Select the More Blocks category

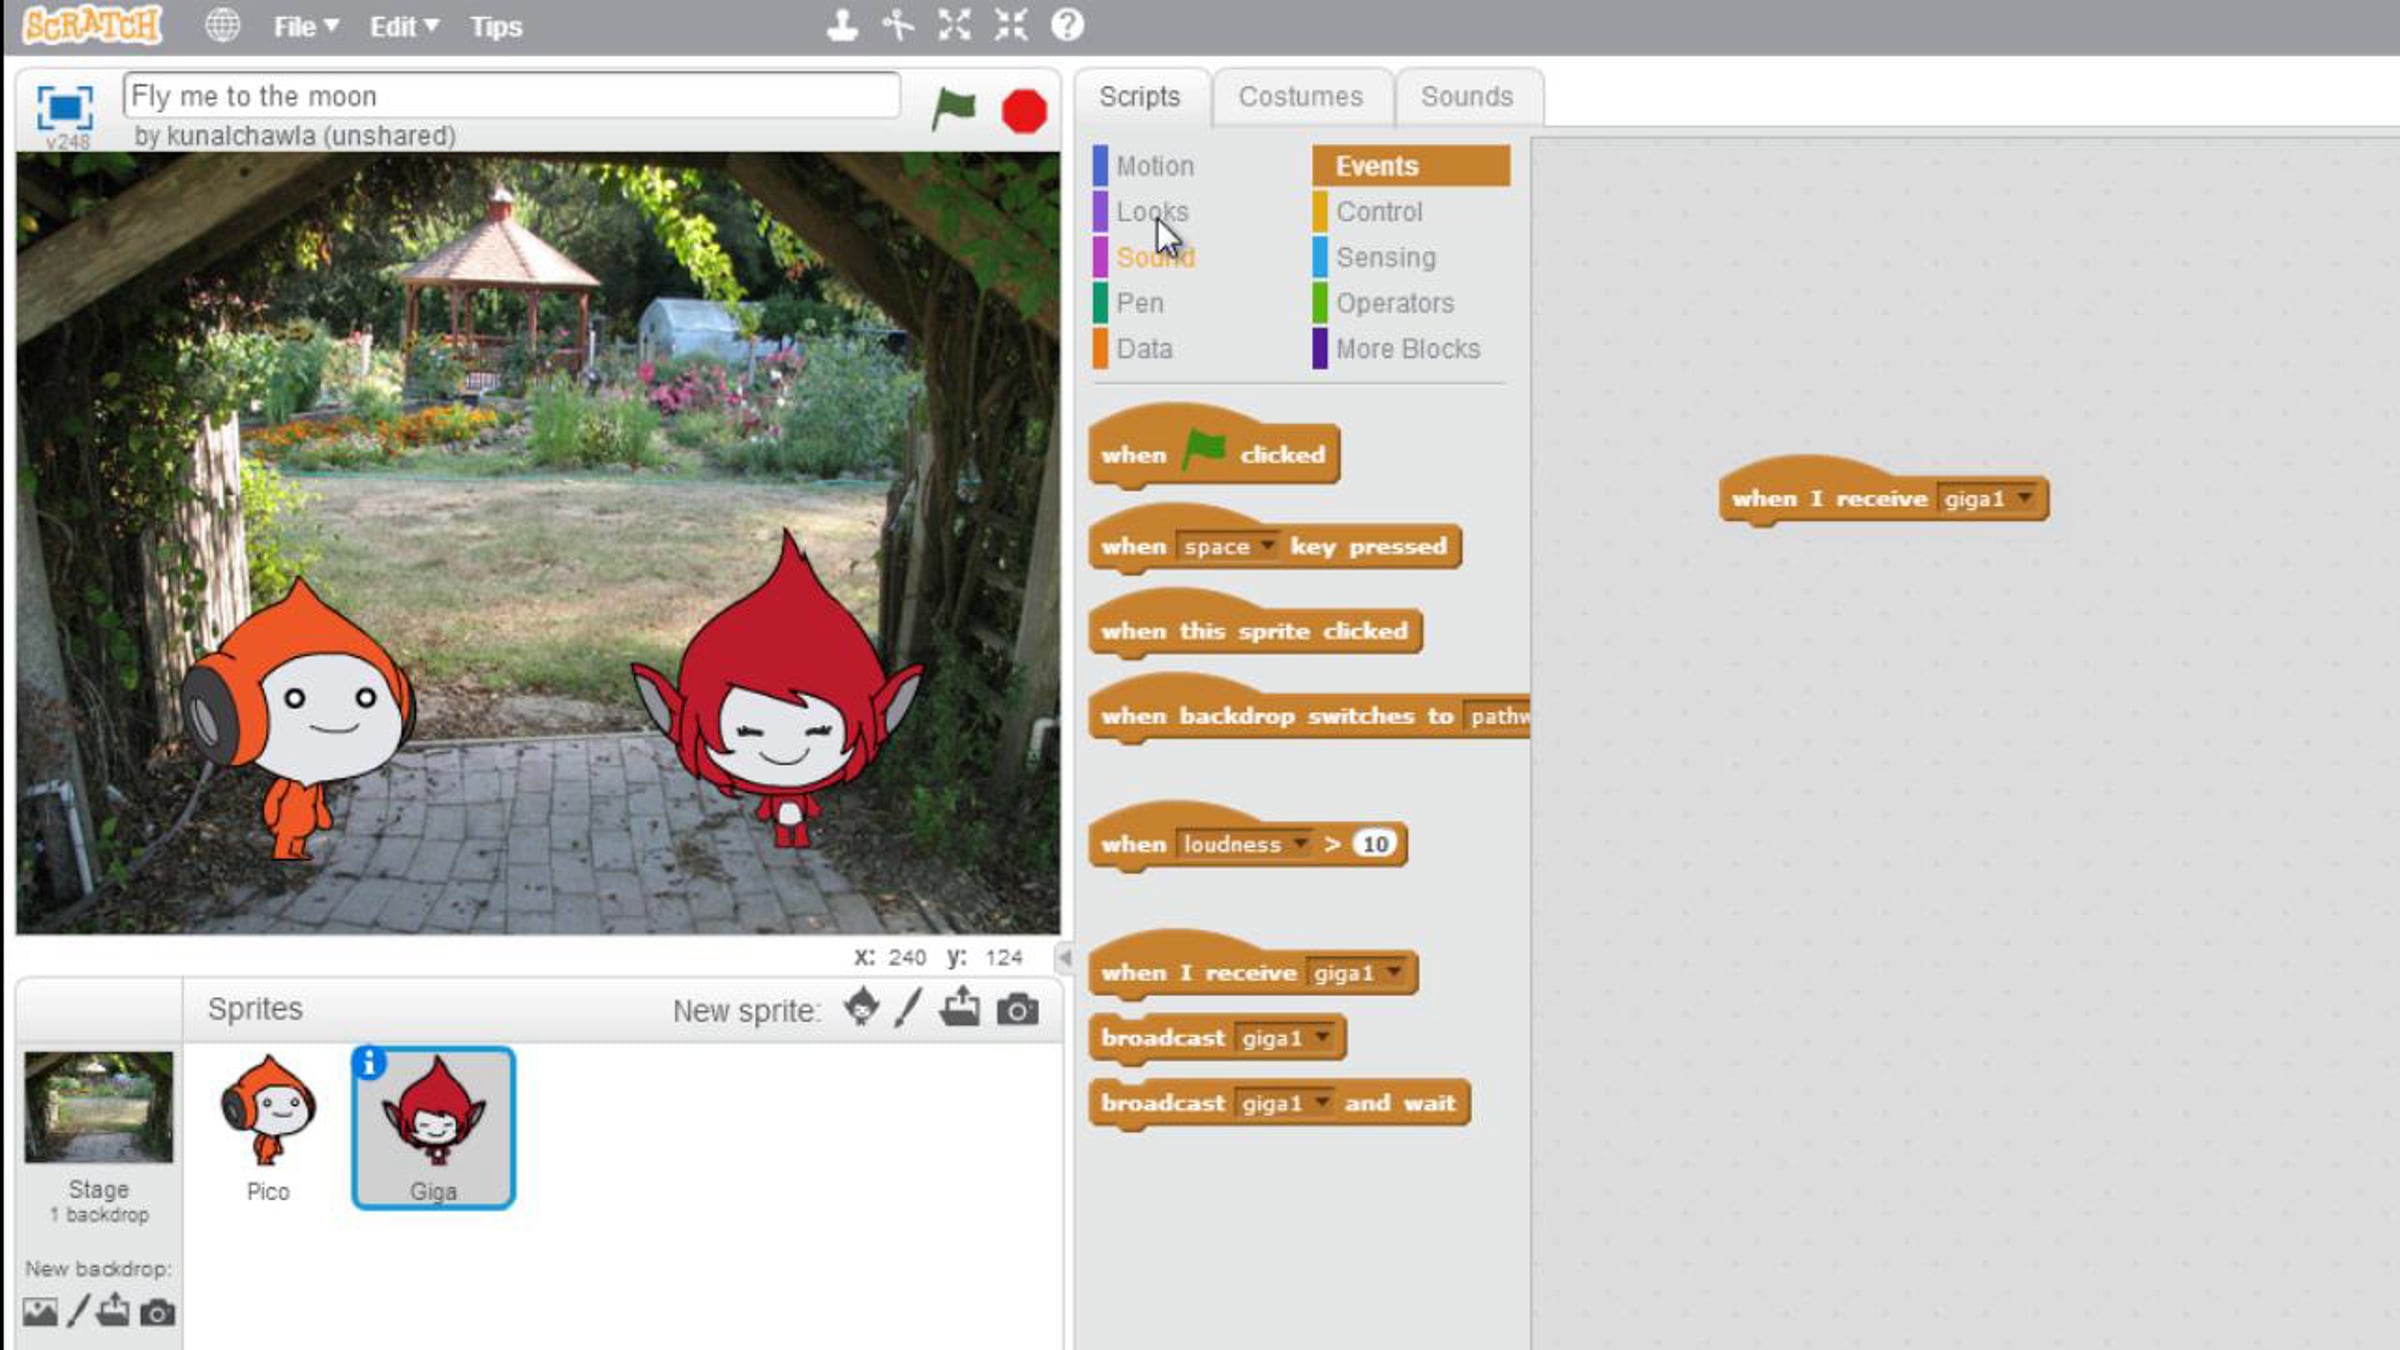pos(1408,349)
